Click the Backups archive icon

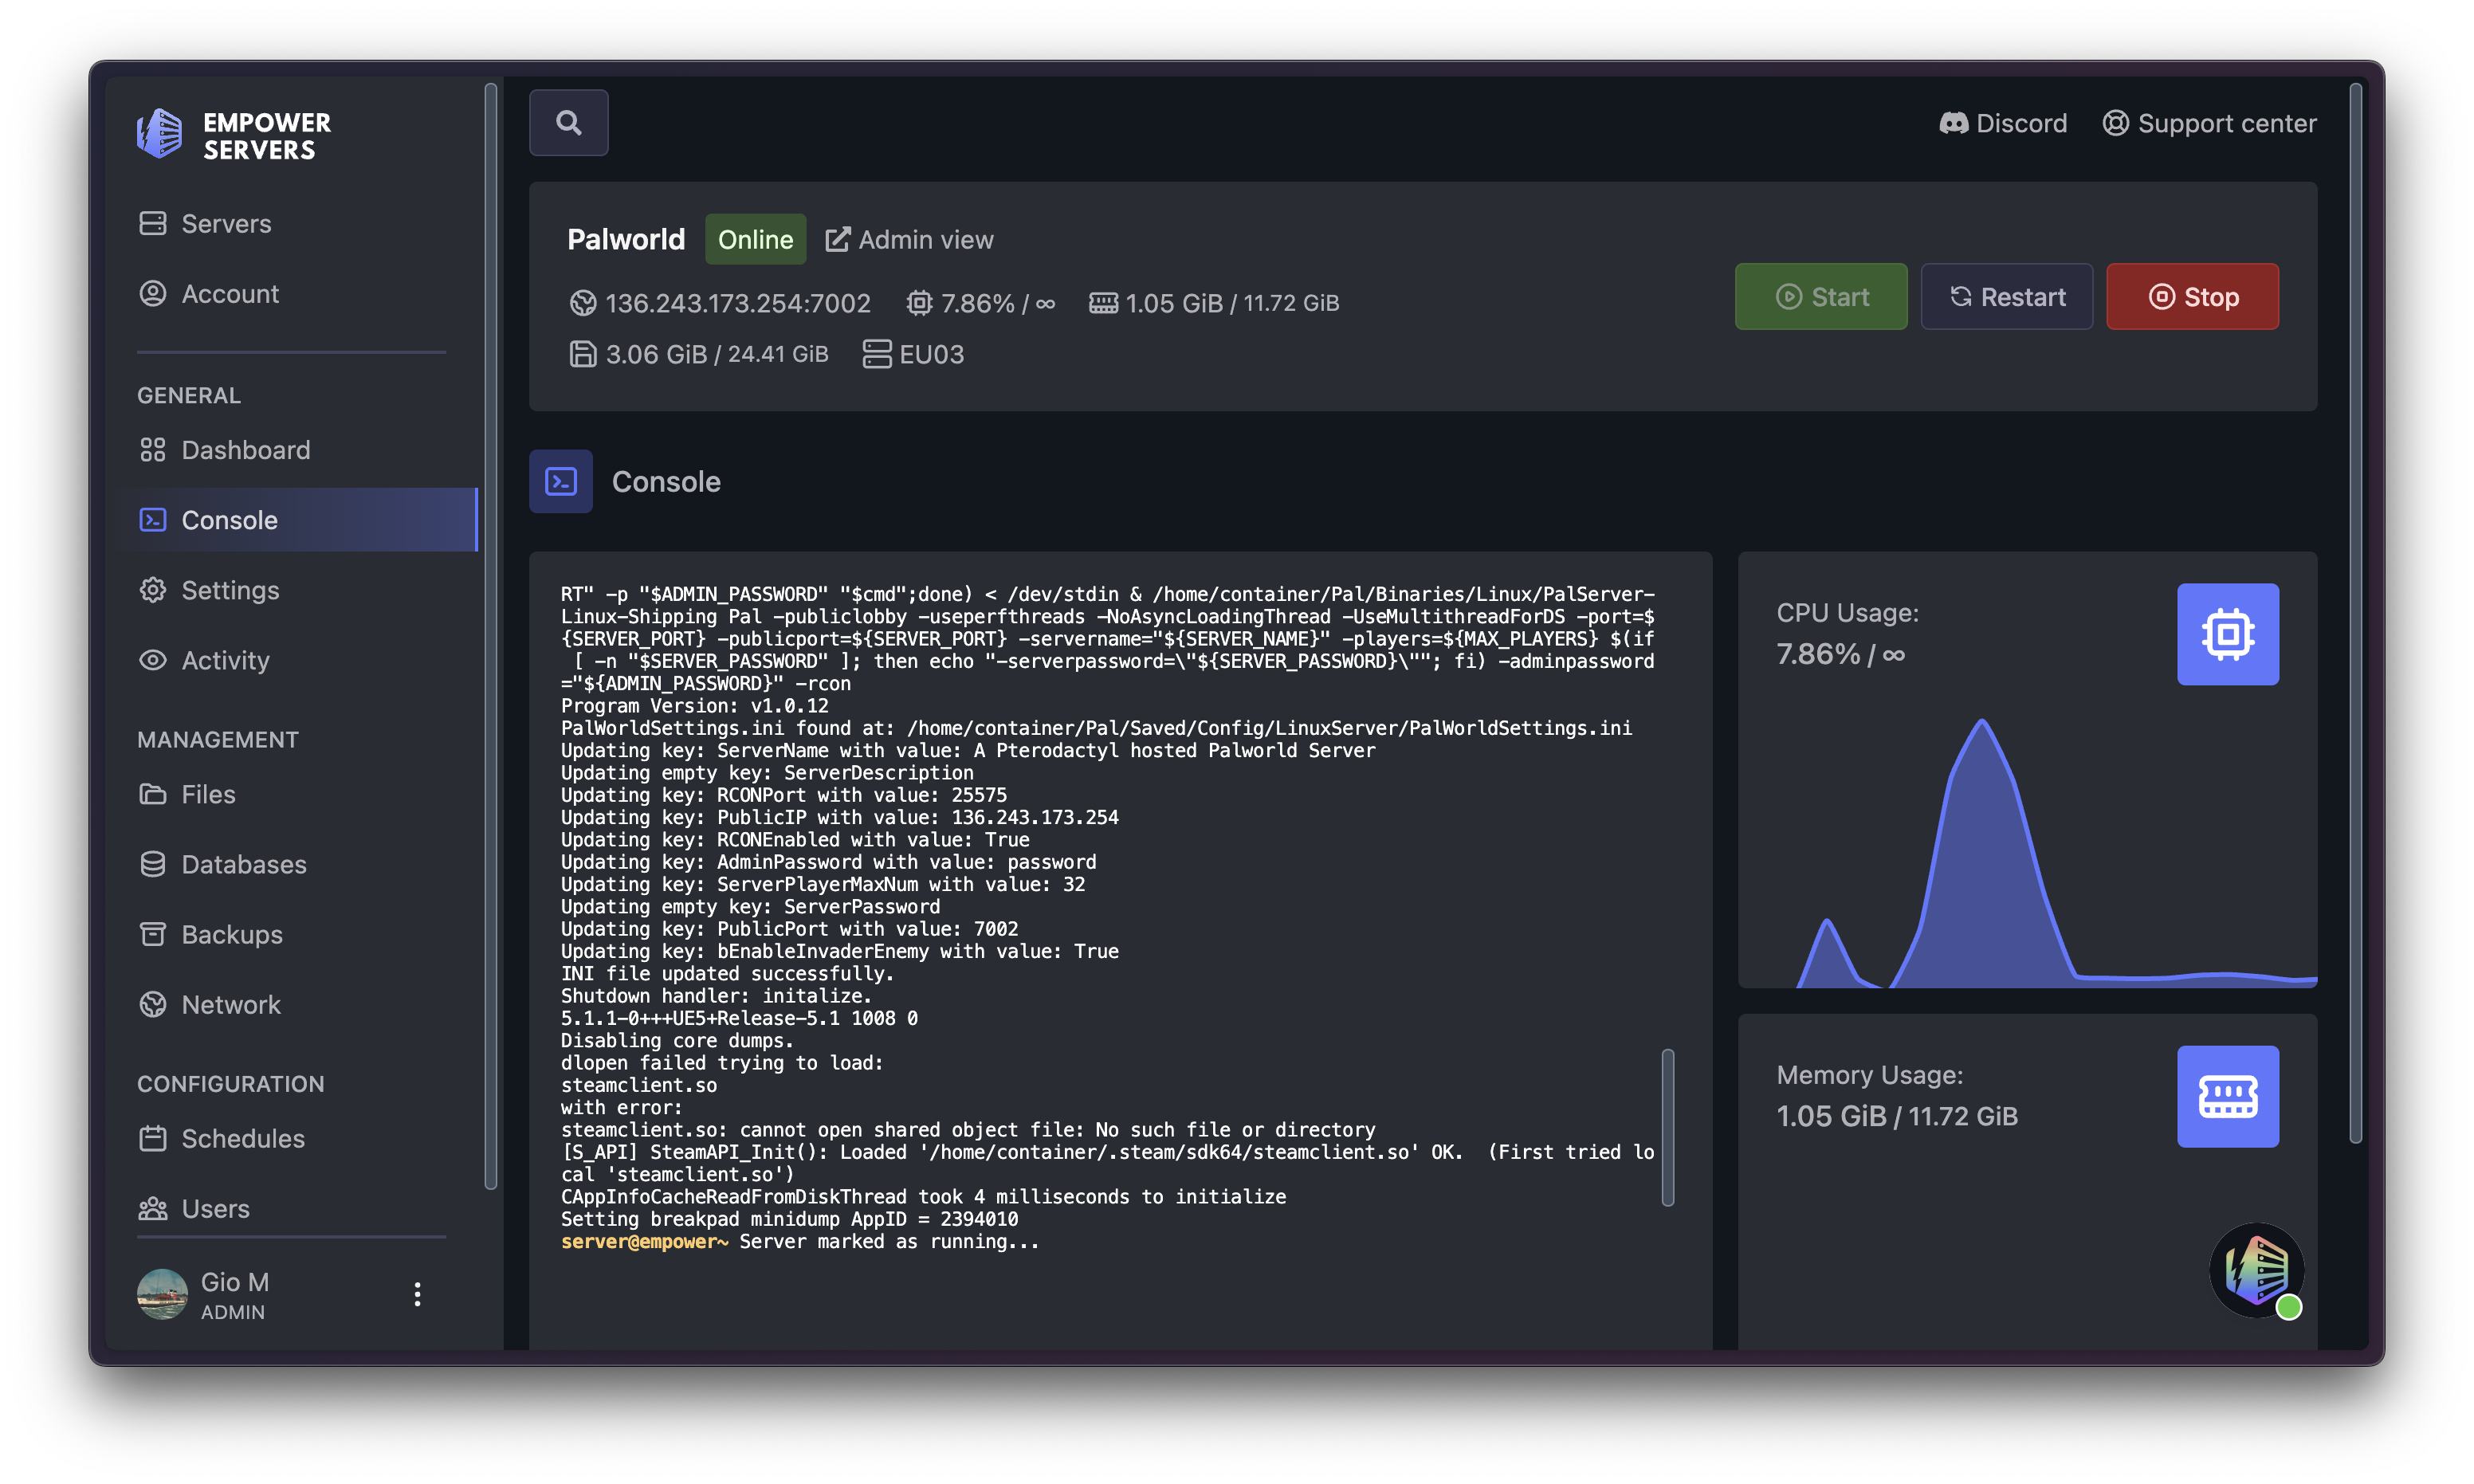153,934
